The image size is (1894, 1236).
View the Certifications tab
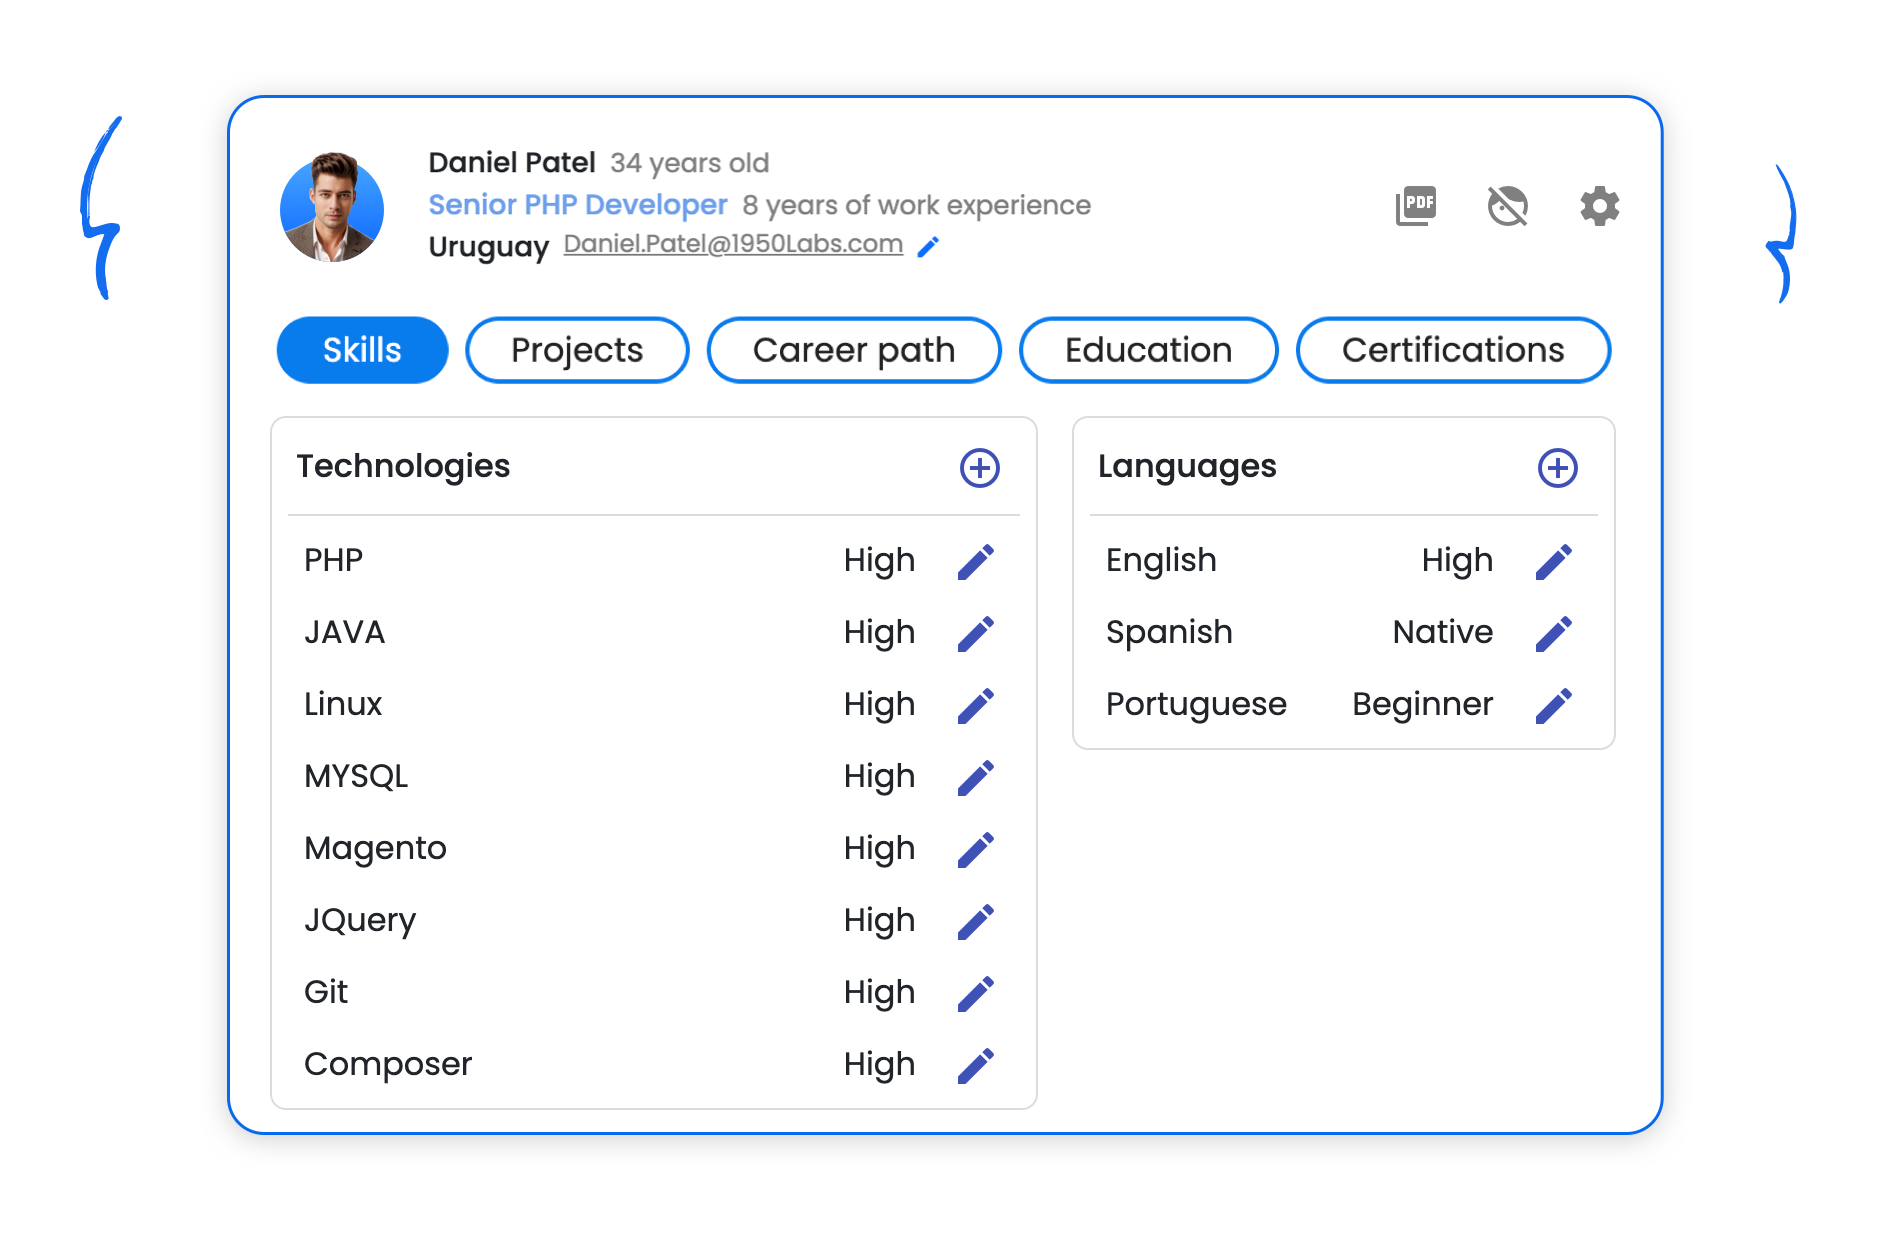click(1453, 350)
